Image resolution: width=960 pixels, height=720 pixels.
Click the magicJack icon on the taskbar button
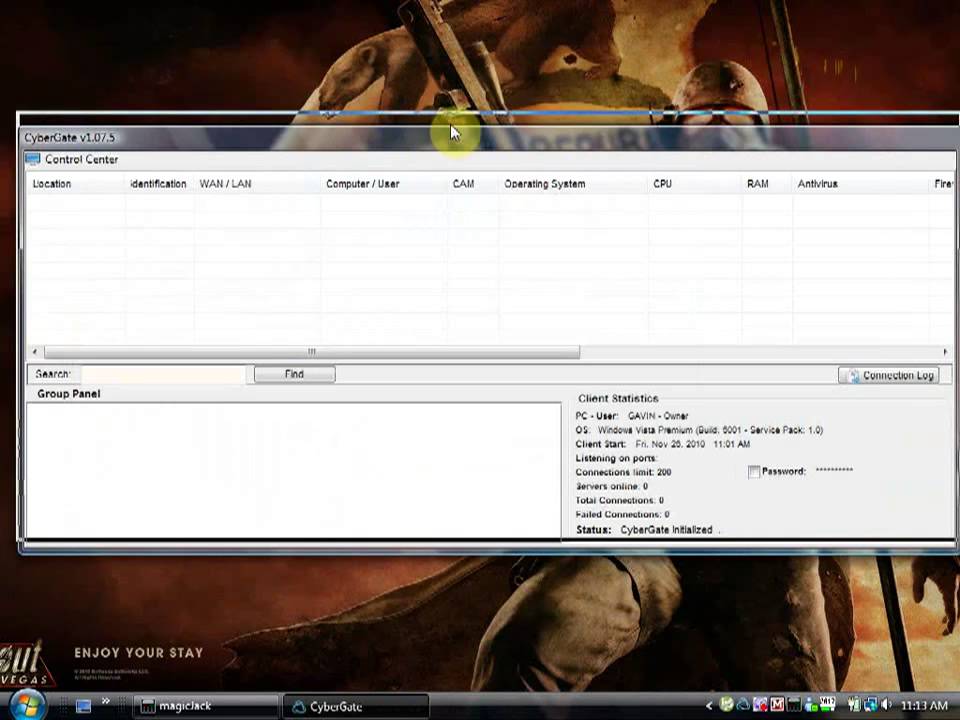coord(148,706)
